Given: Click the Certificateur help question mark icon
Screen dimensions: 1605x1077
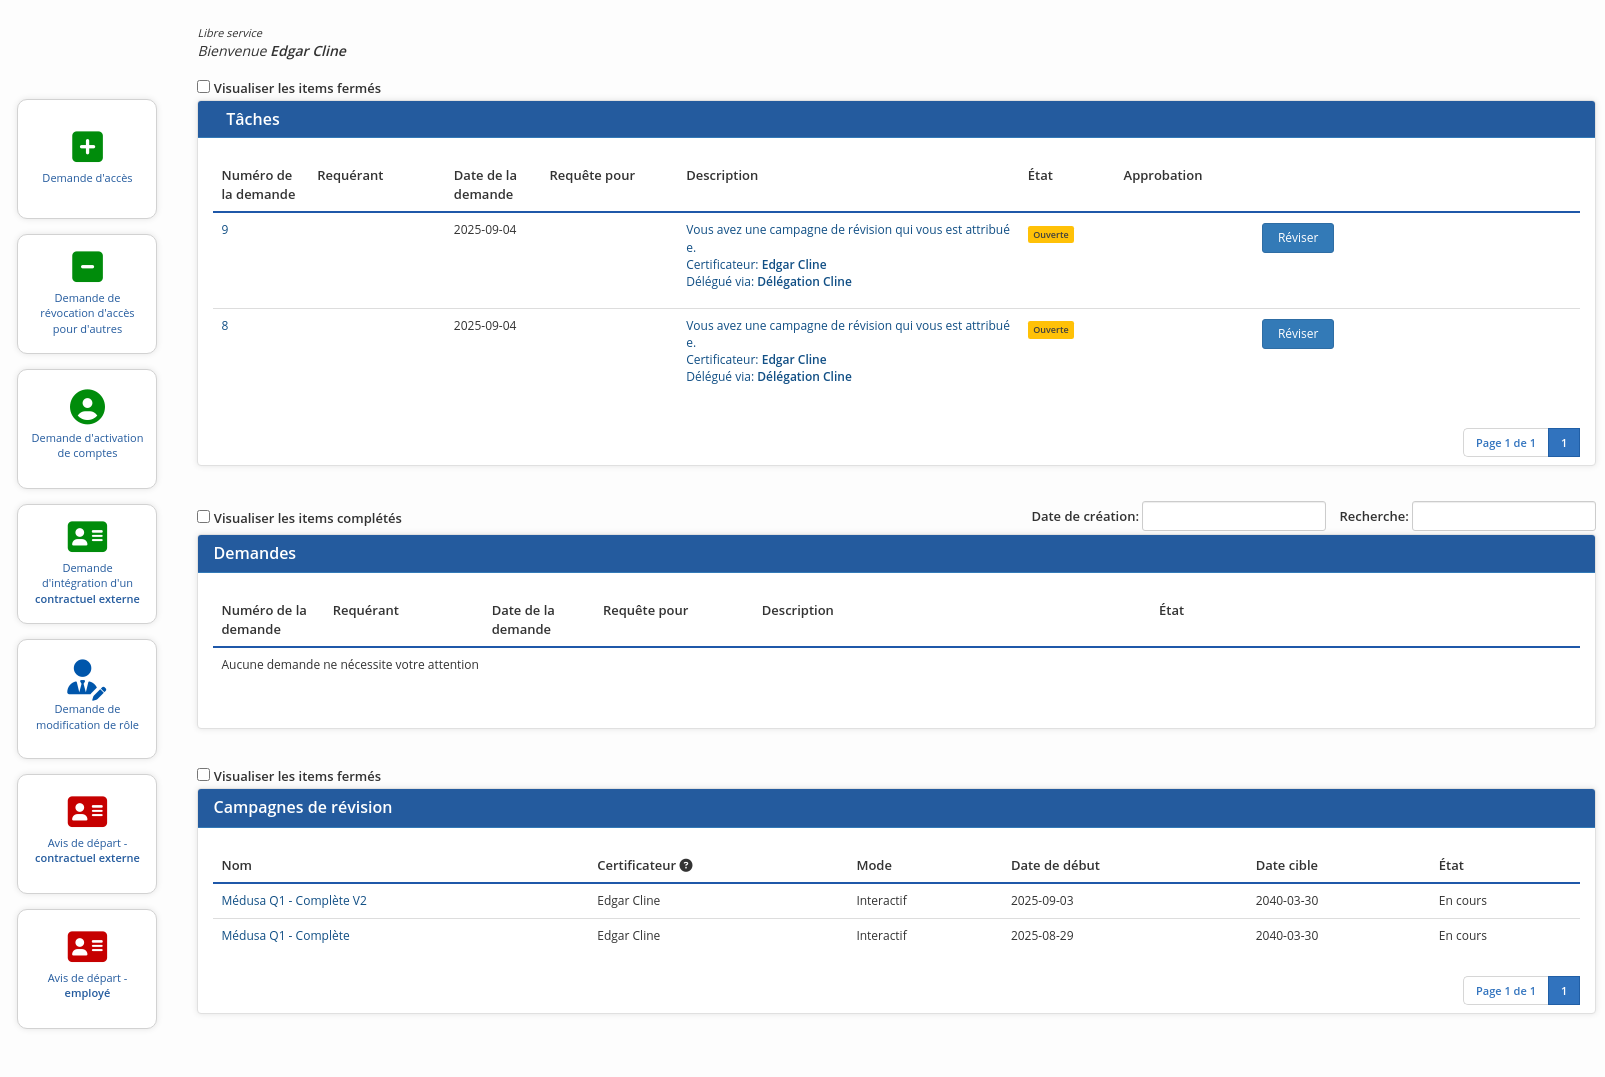Looking at the screenshot, I should click(x=686, y=866).
